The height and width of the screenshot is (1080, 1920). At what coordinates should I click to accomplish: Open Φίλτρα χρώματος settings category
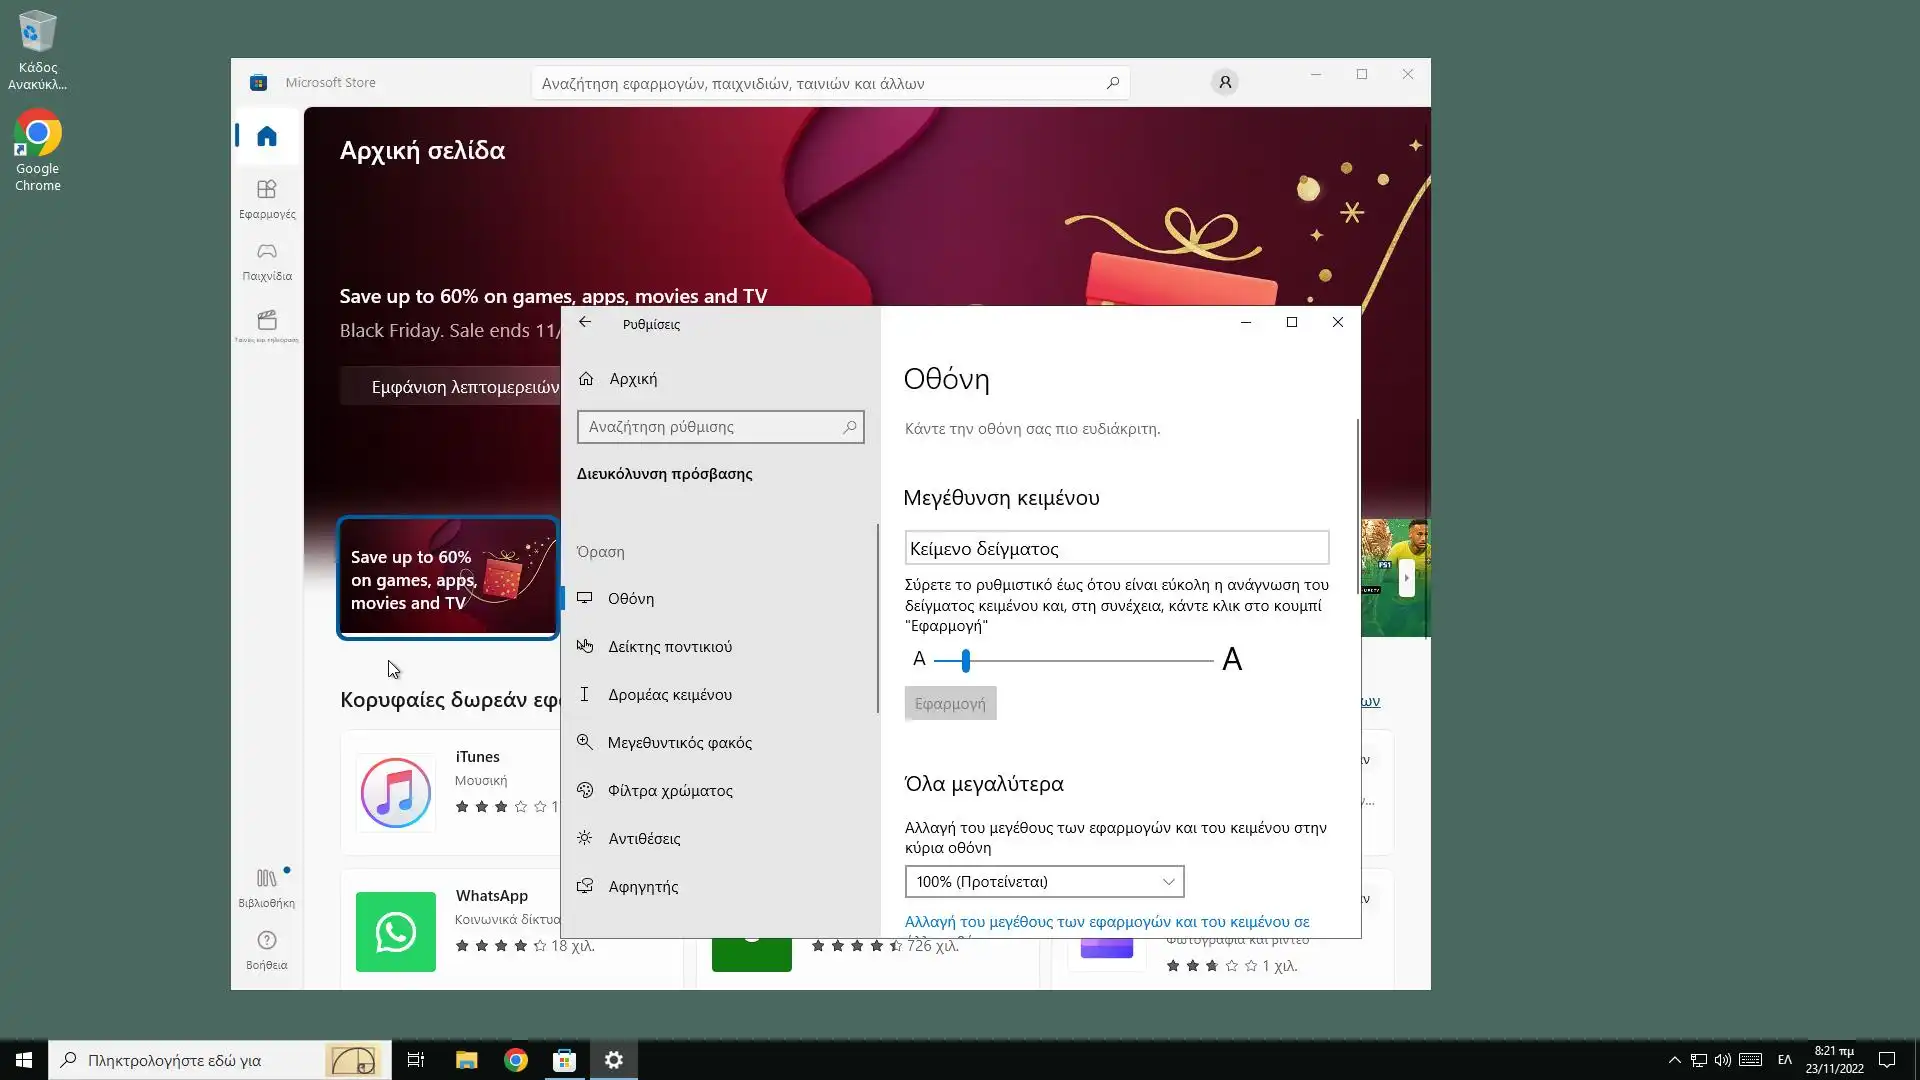[669, 791]
